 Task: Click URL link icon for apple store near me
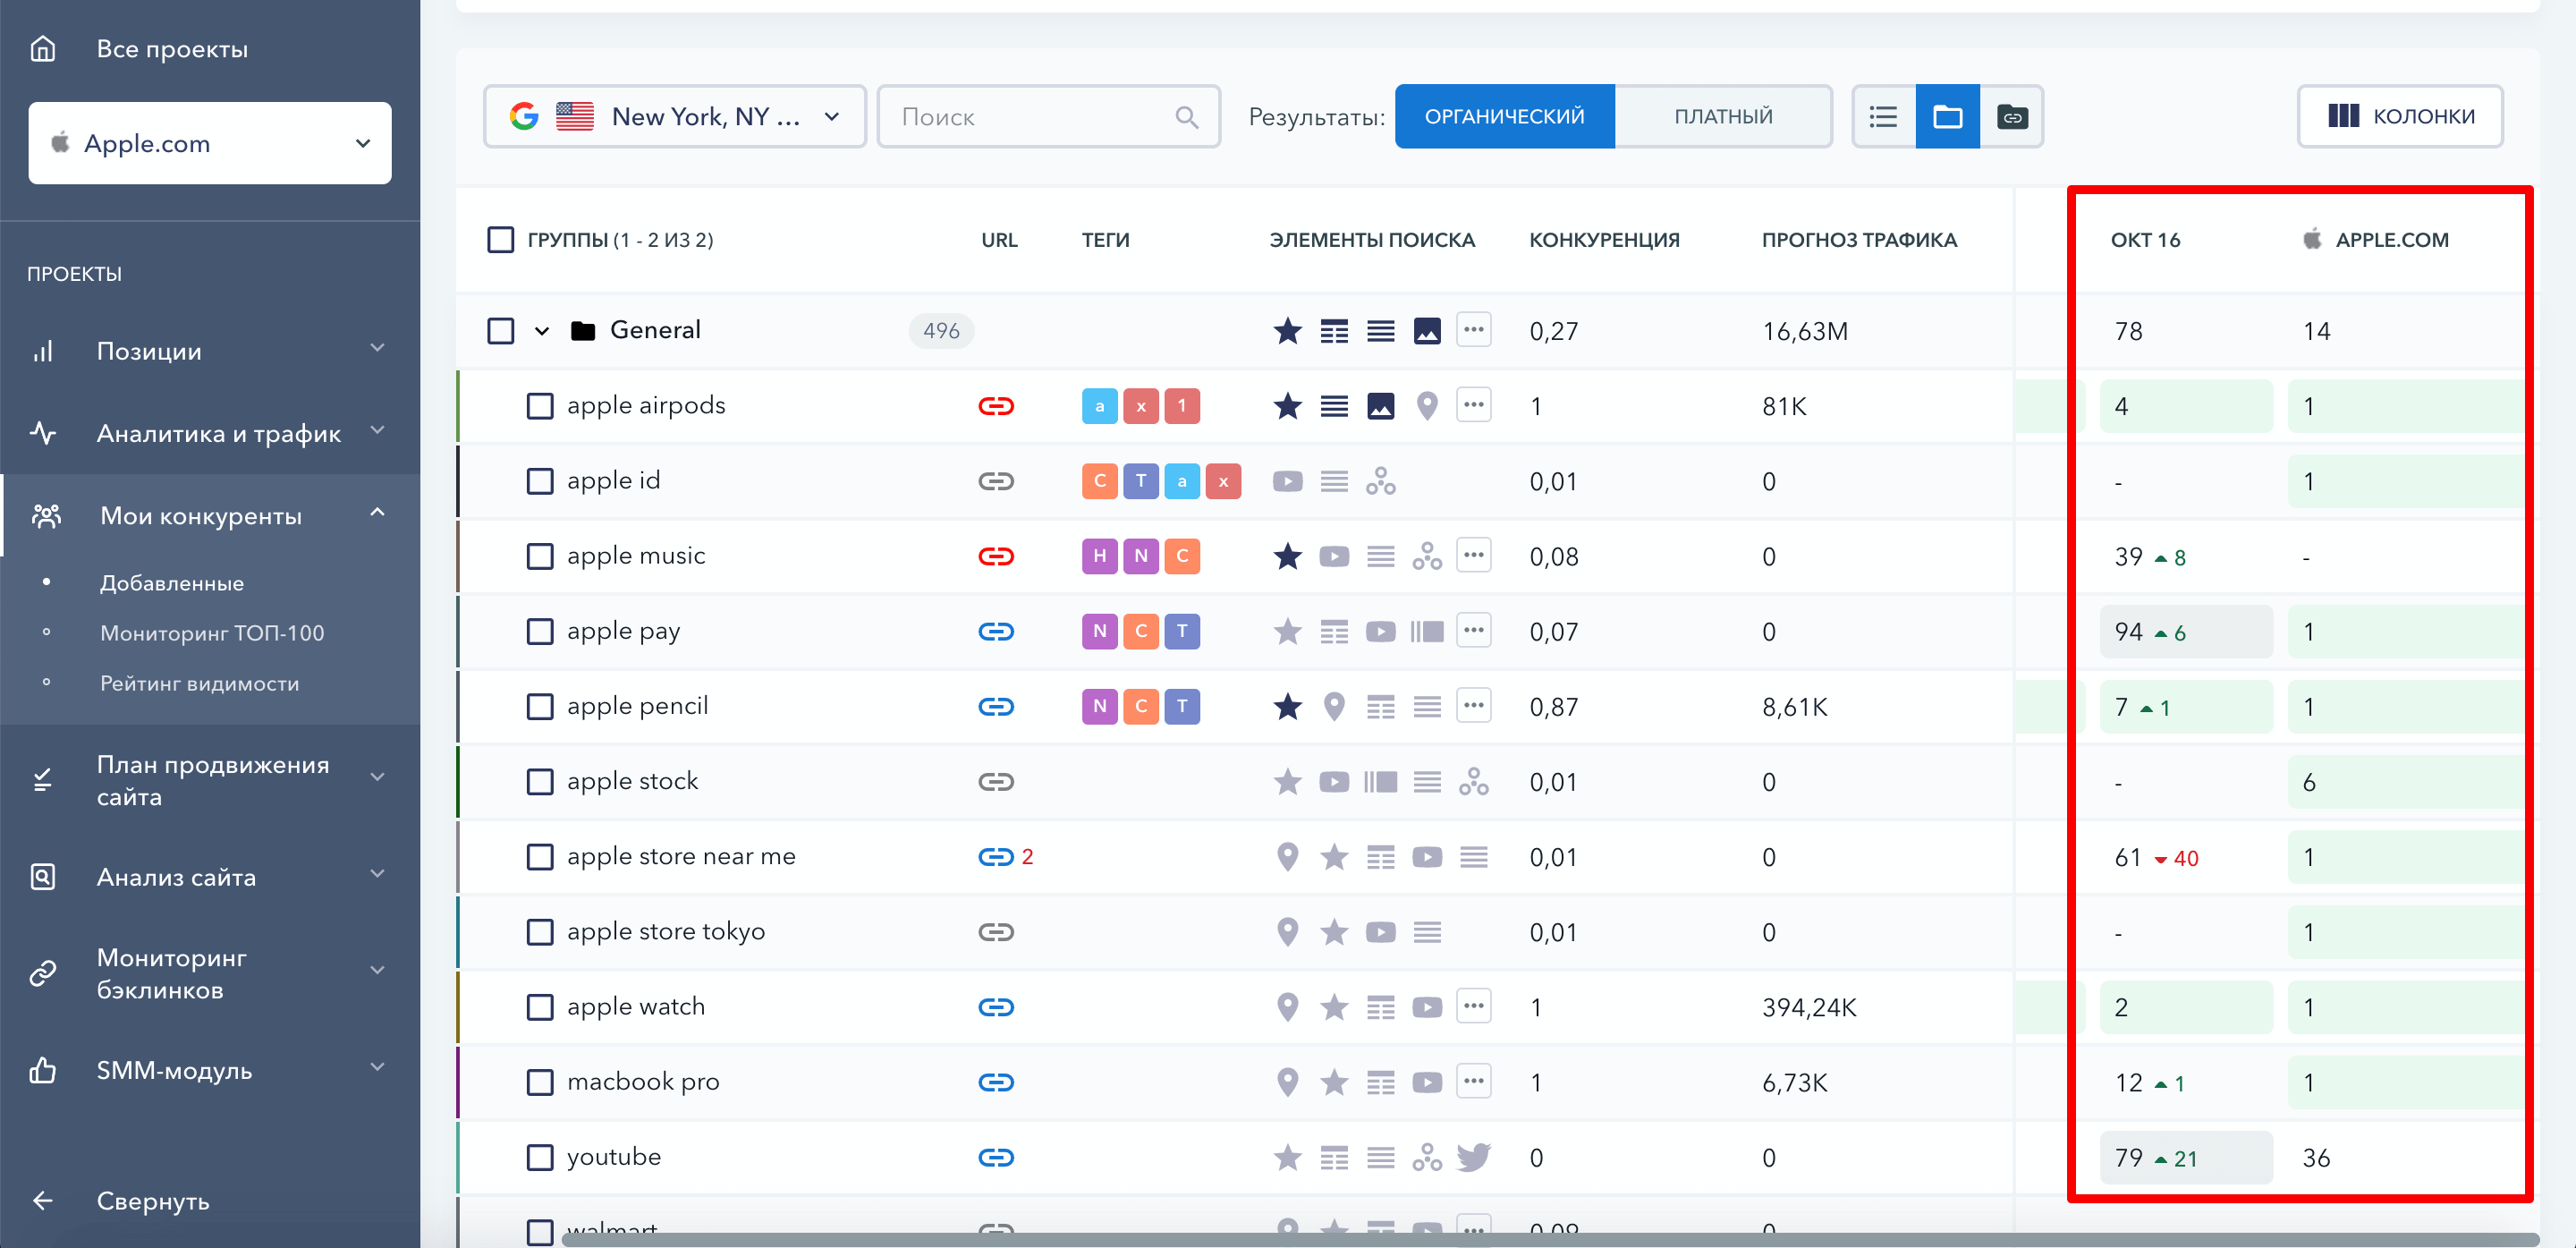[995, 857]
